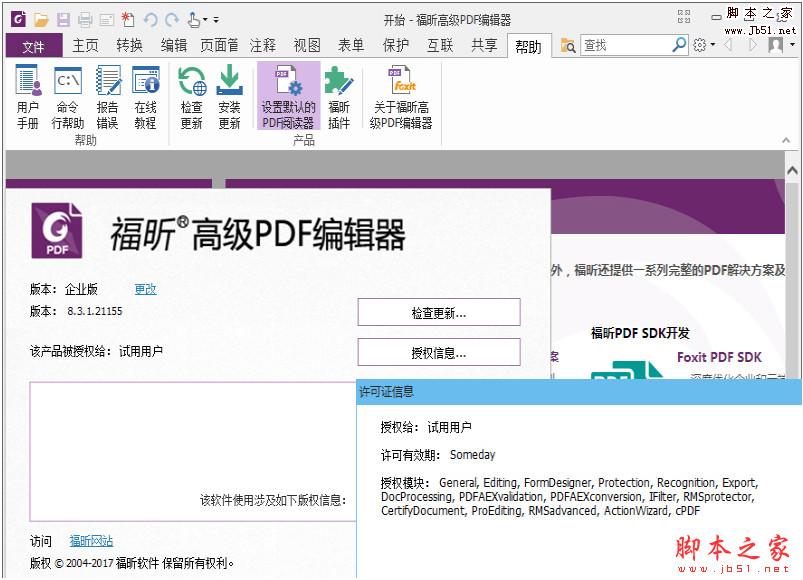Focus the 查找 search field

click(x=626, y=46)
